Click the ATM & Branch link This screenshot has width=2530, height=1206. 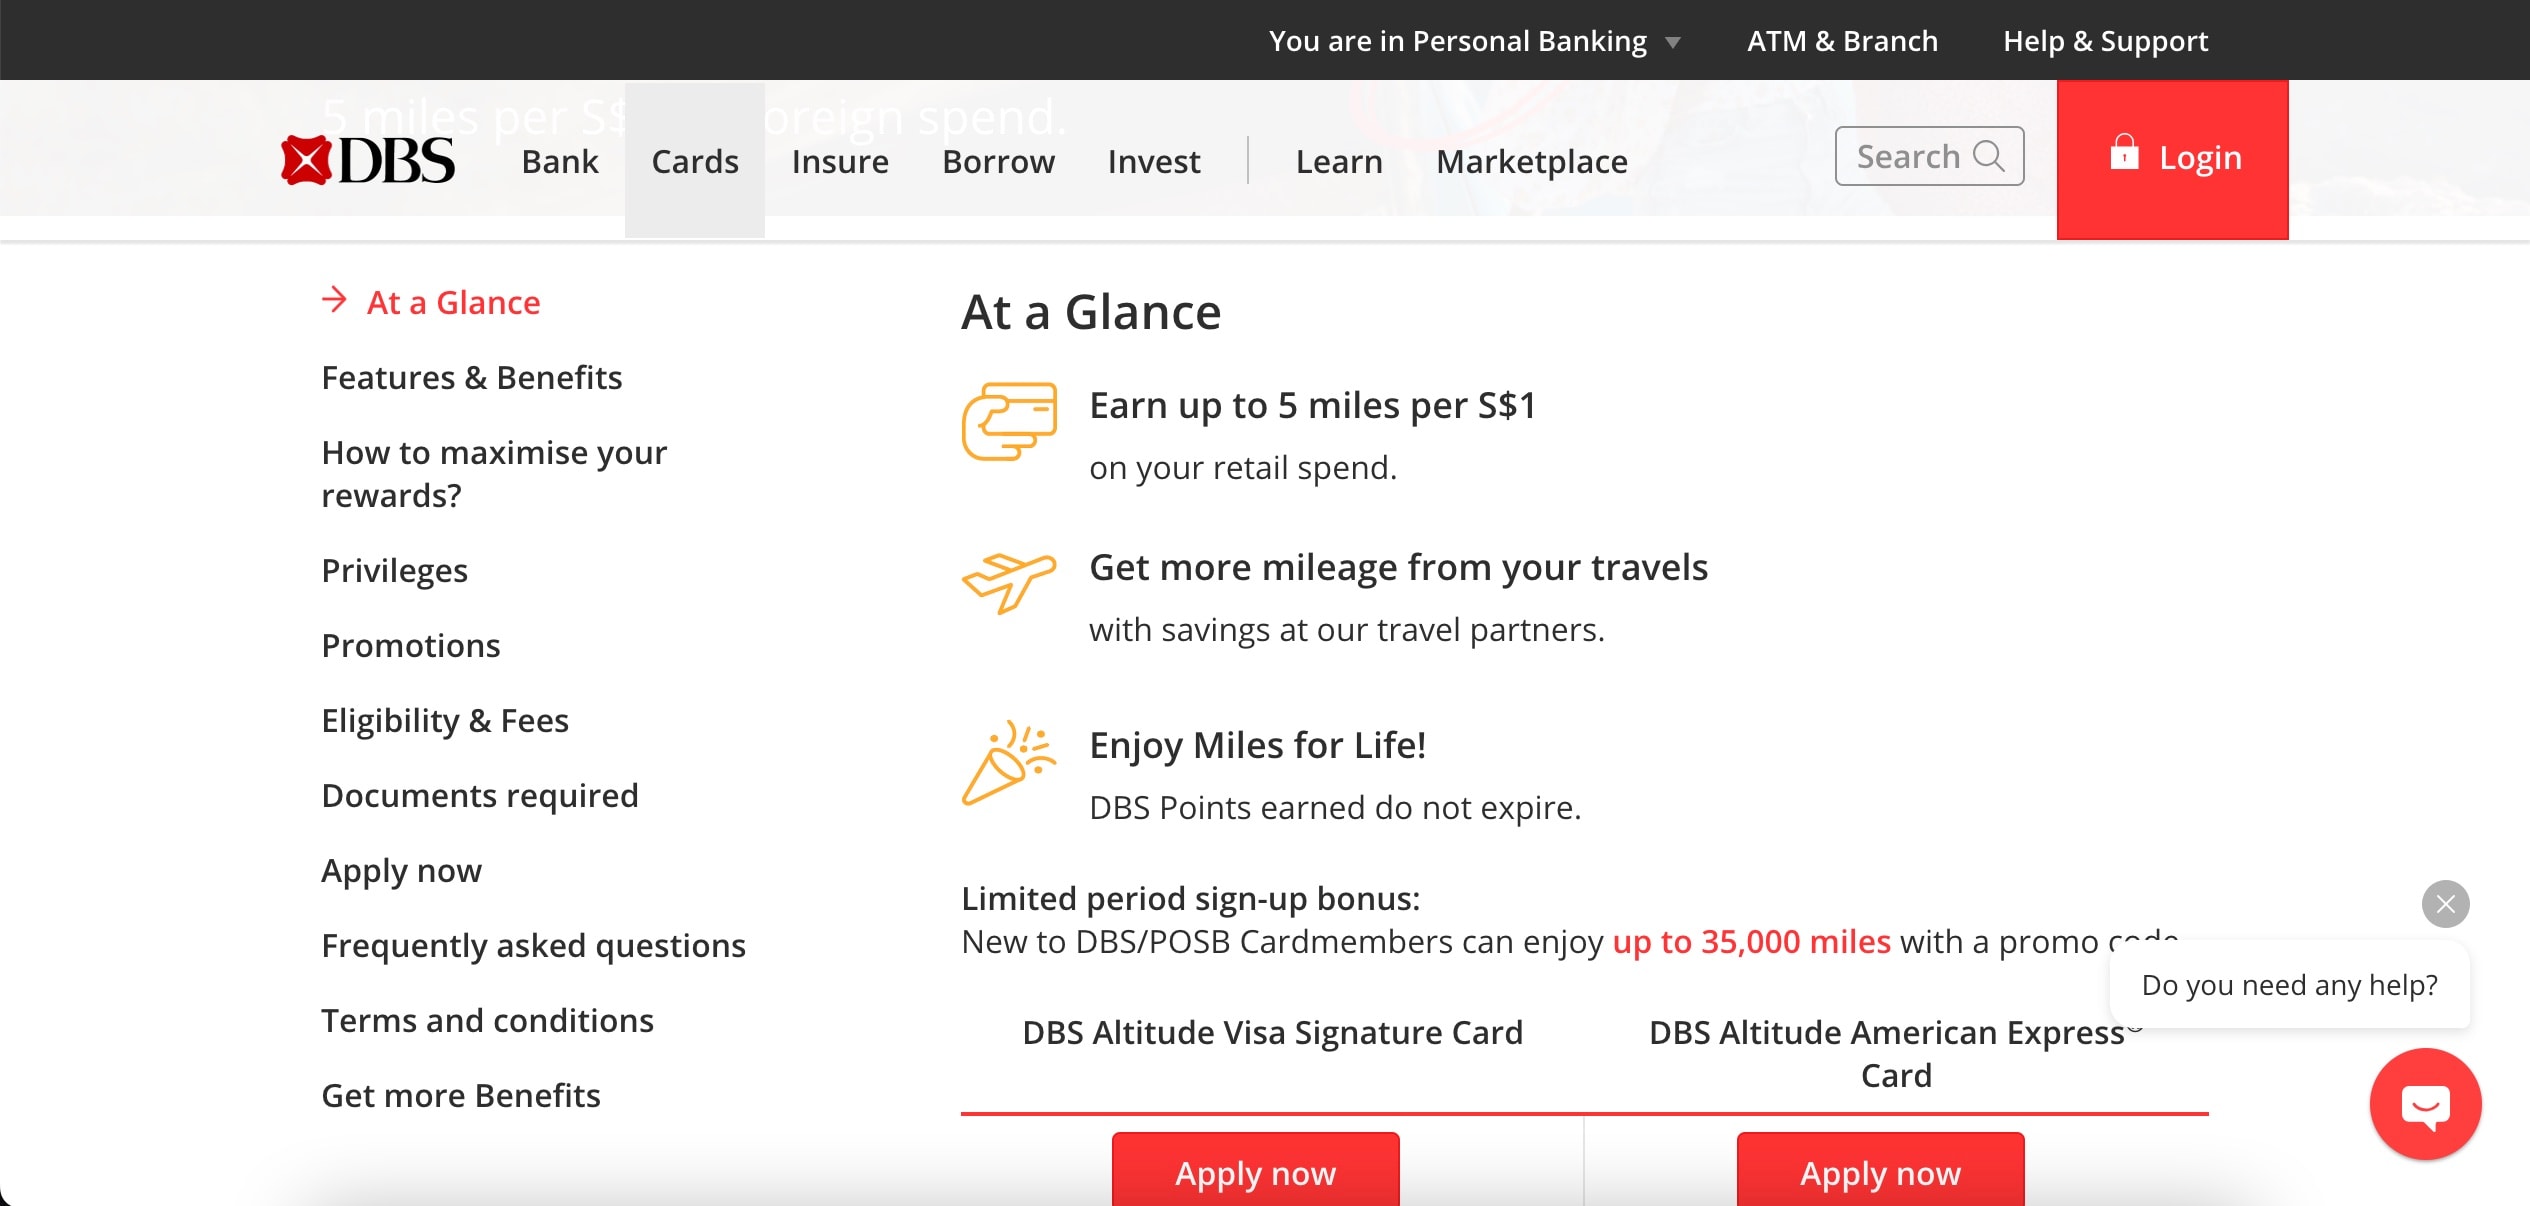point(1842,41)
